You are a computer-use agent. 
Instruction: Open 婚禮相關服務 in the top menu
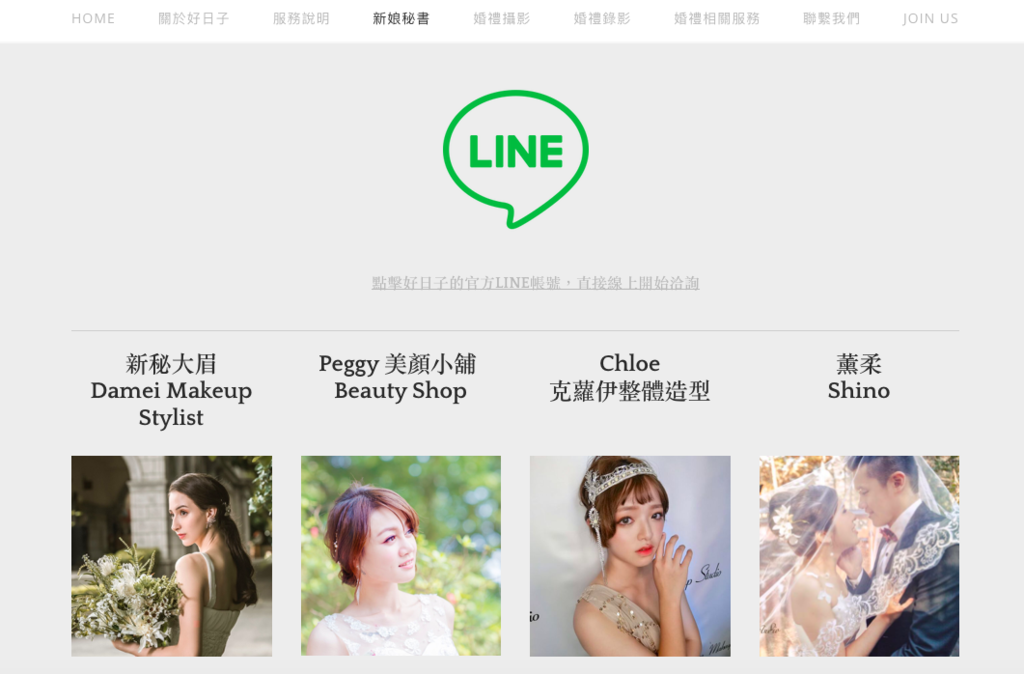[x=717, y=18]
